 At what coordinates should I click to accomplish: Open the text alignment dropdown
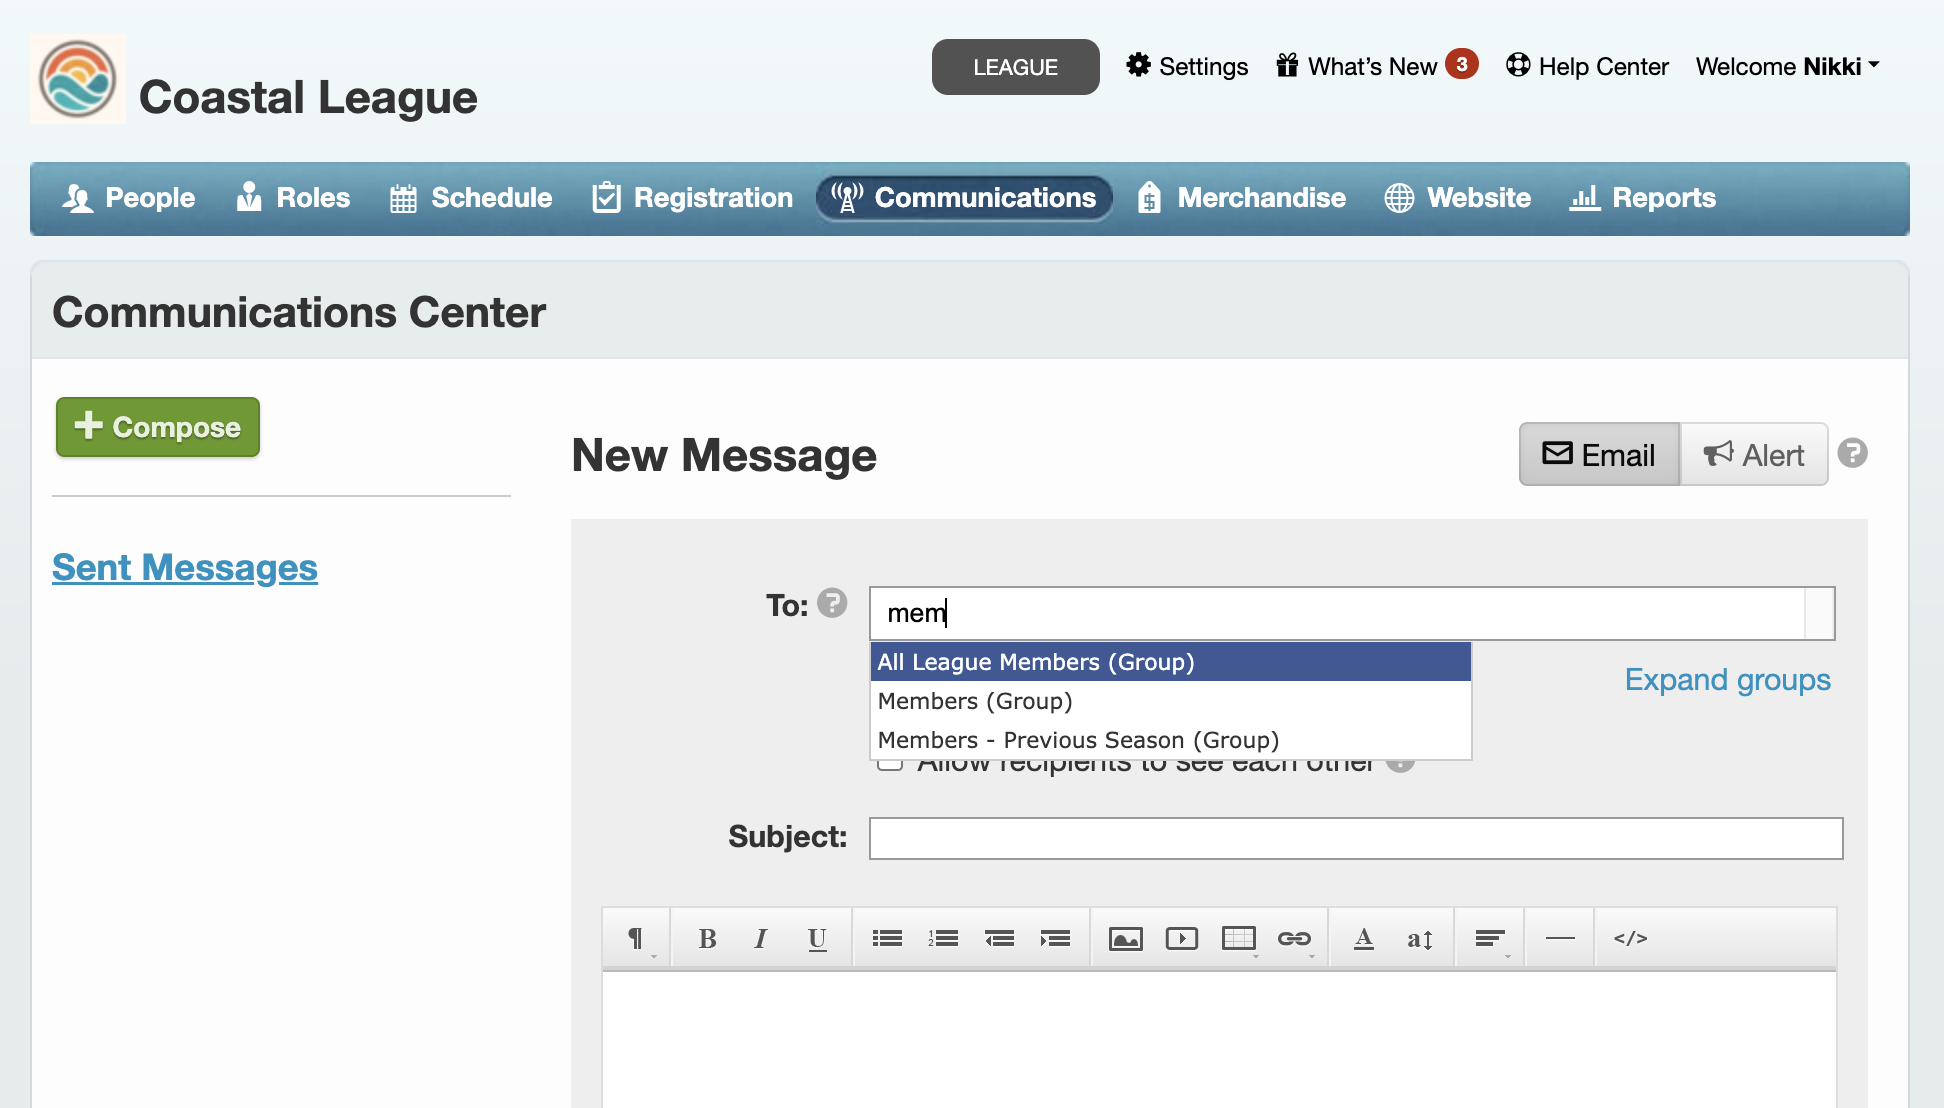[x=1490, y=938]
